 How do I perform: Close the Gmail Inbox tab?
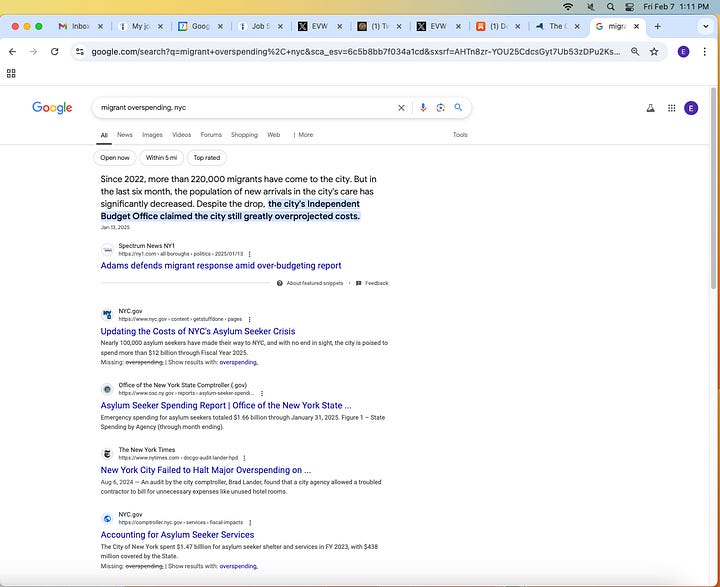(100, 26)
